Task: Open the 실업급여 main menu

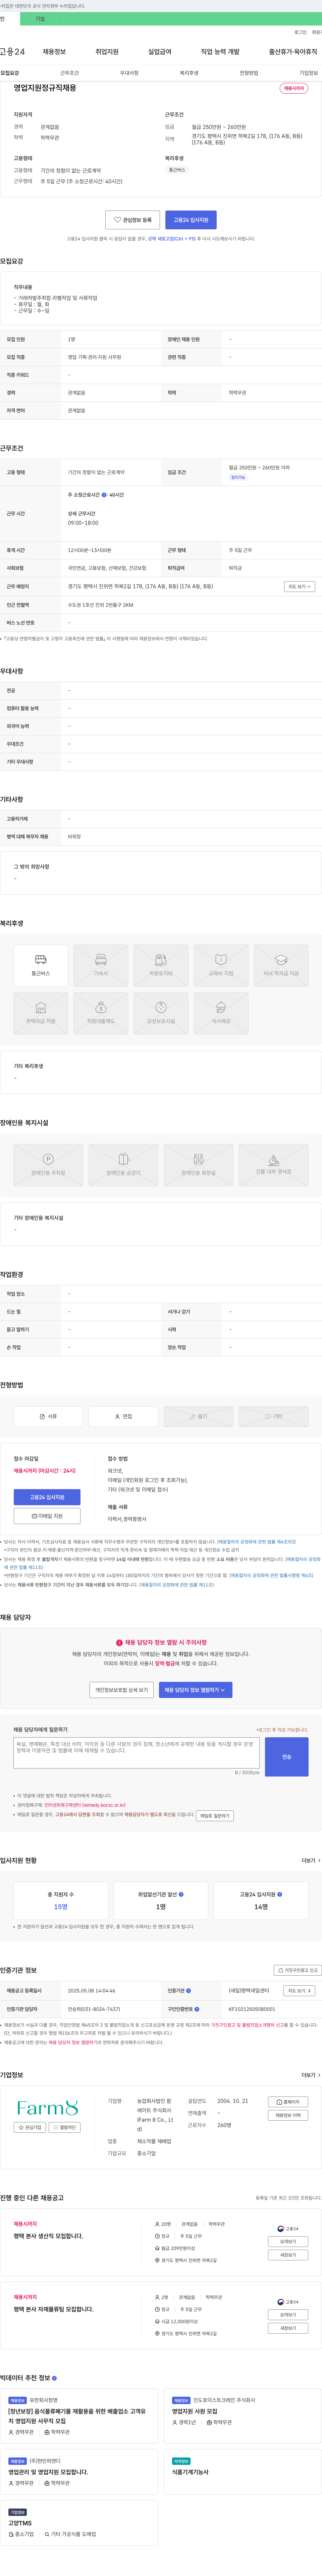Action: 160,52
